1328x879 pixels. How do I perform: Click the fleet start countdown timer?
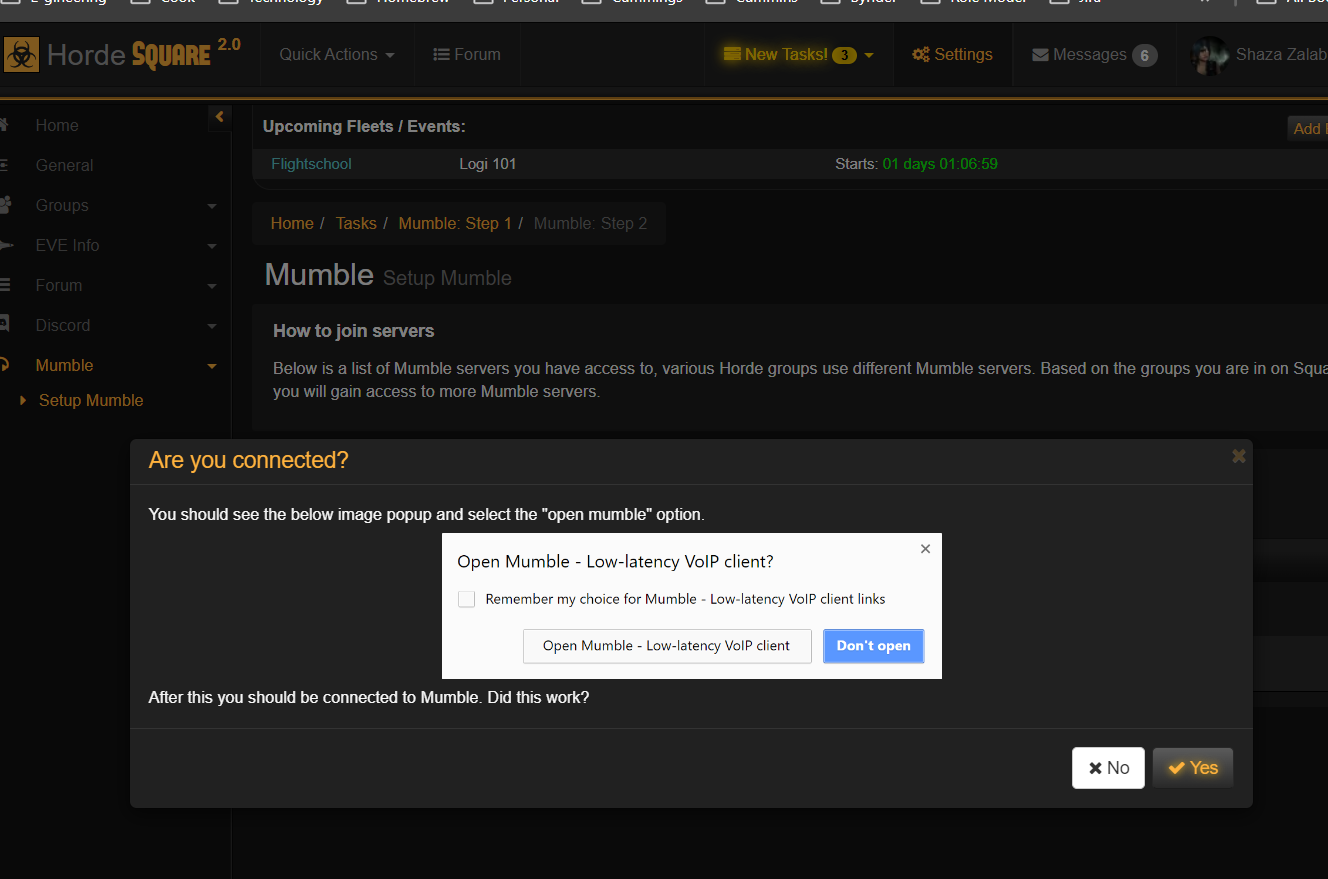click(x=940, y=164)
